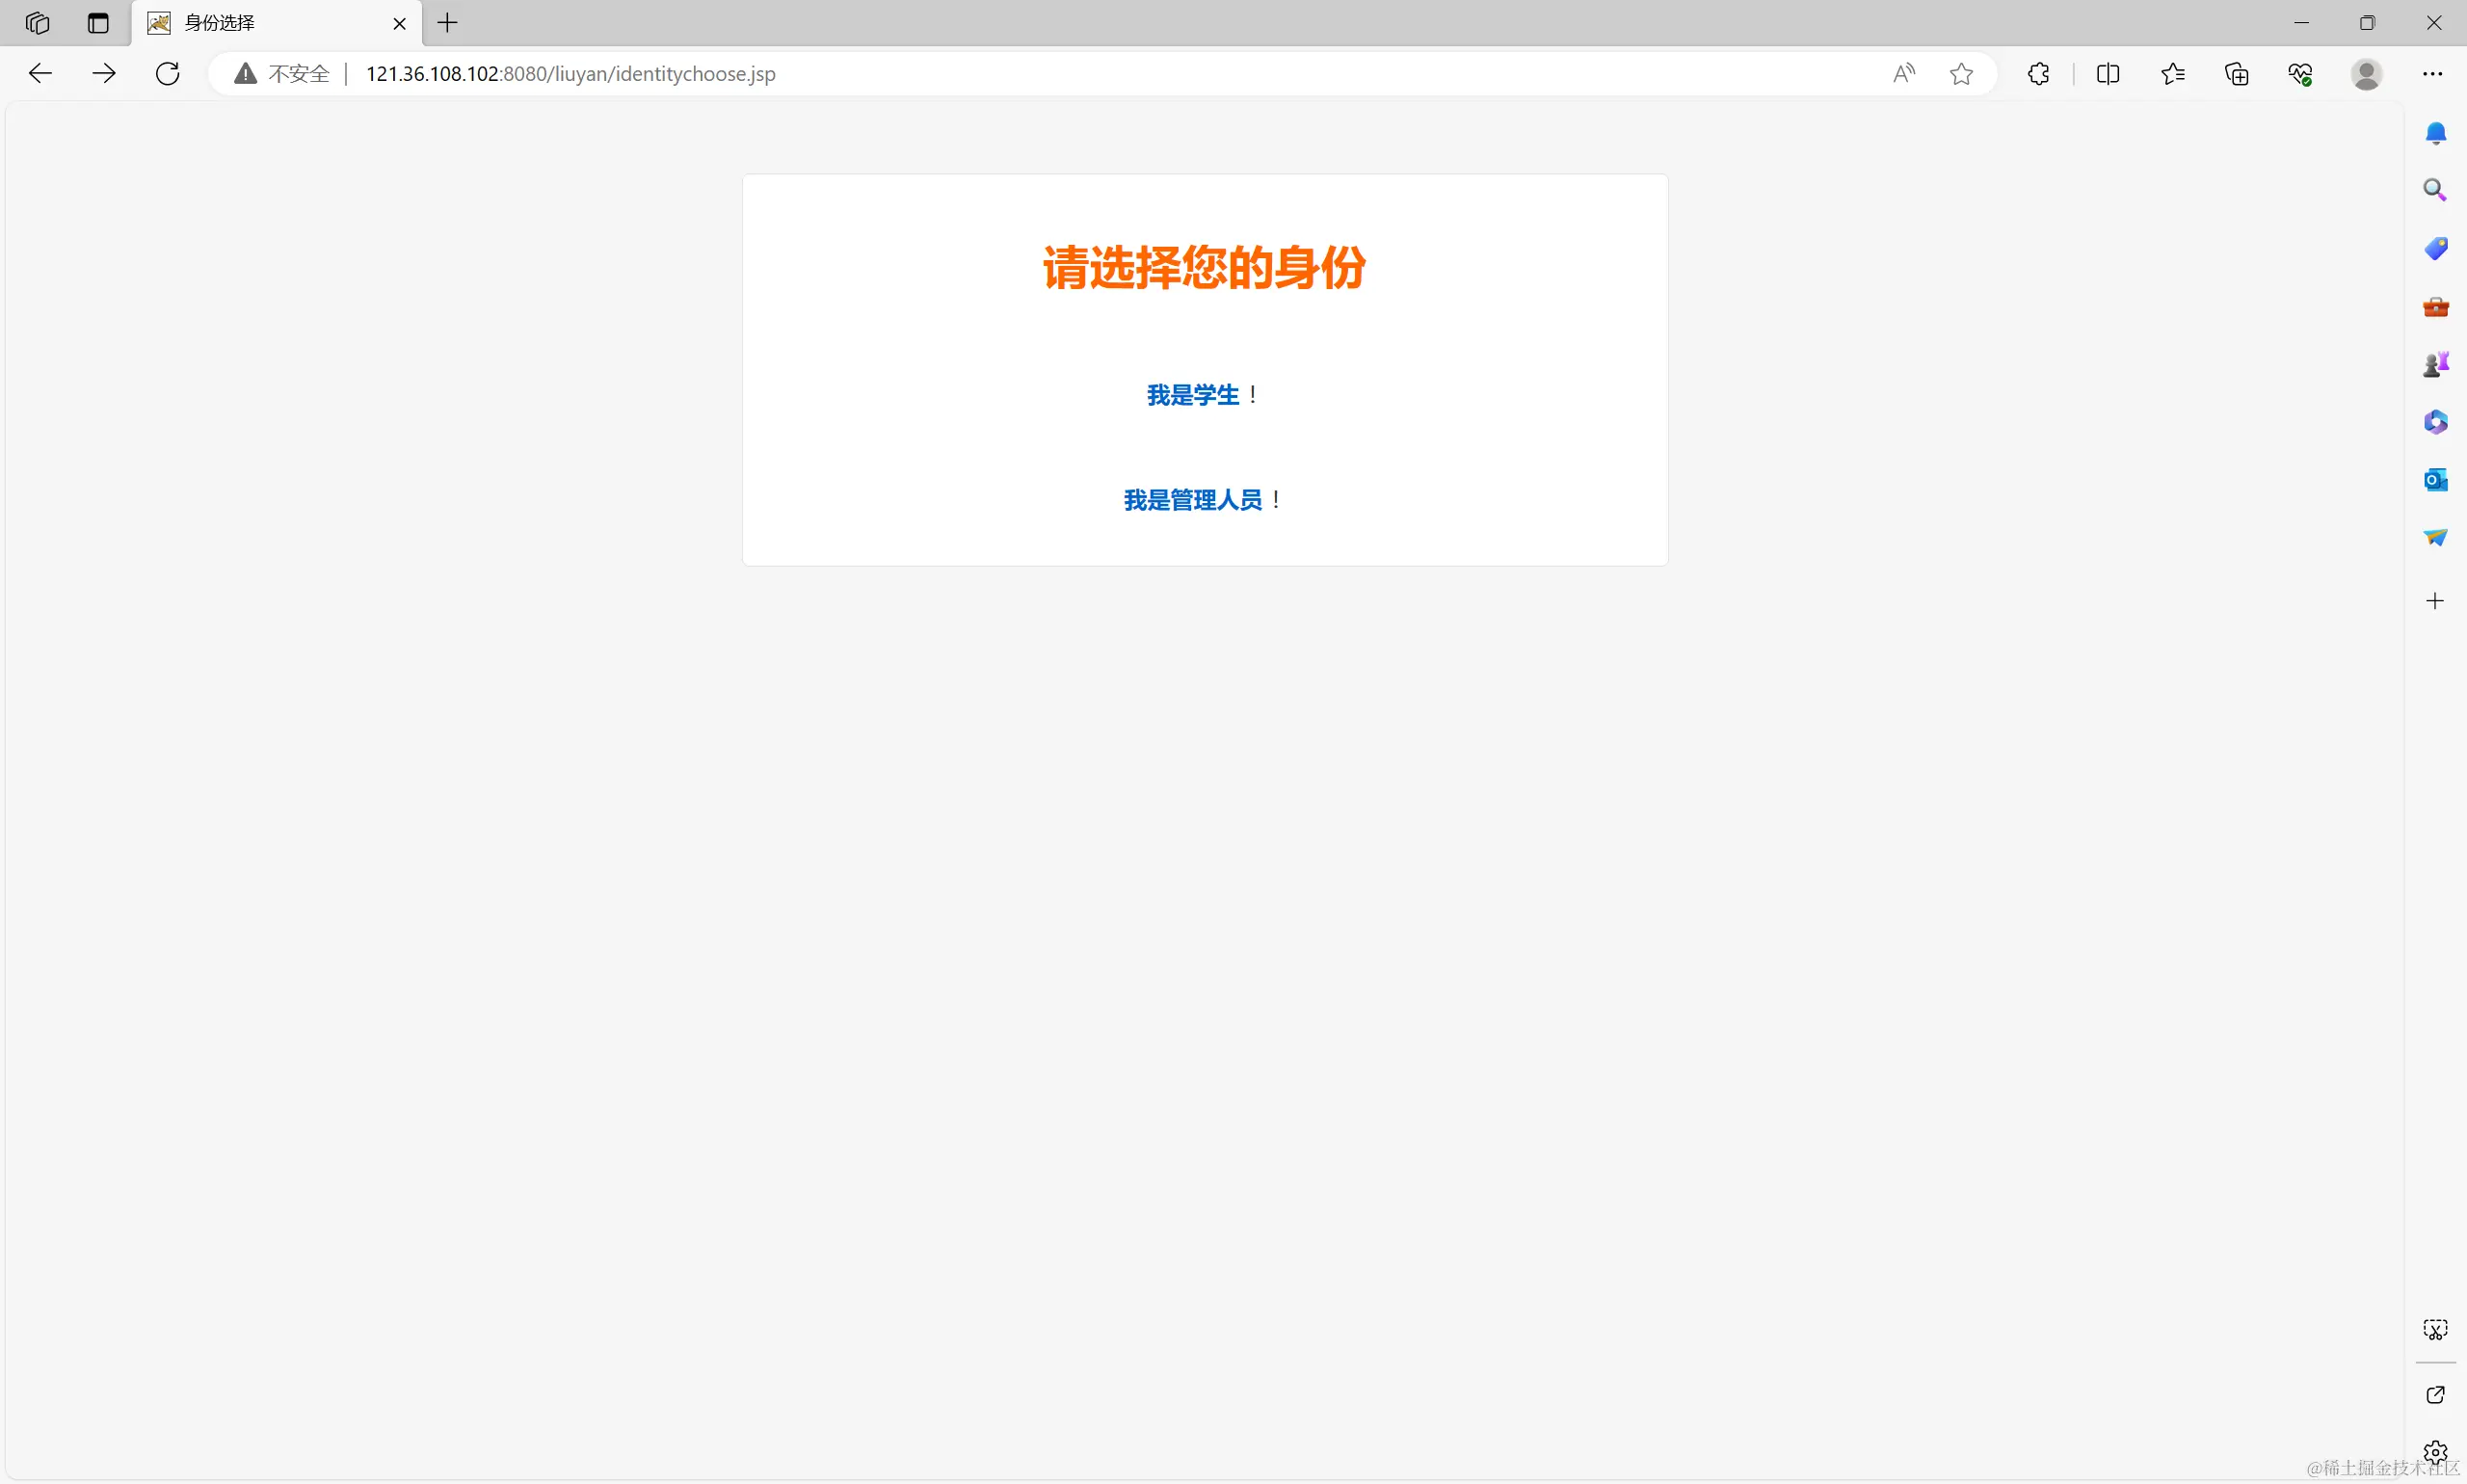Enable split screen view
The width and height of the screenshot is (2467, 1484).
(x=2108, y=73)
